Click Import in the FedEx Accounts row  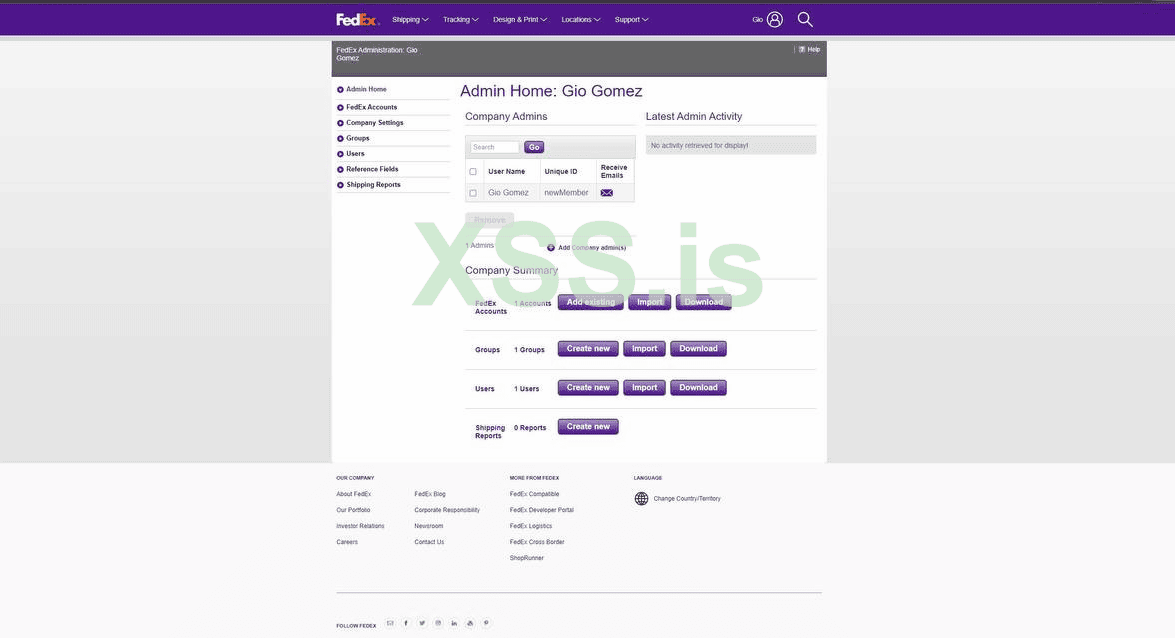pyautogui.click(x=650, y=302)
